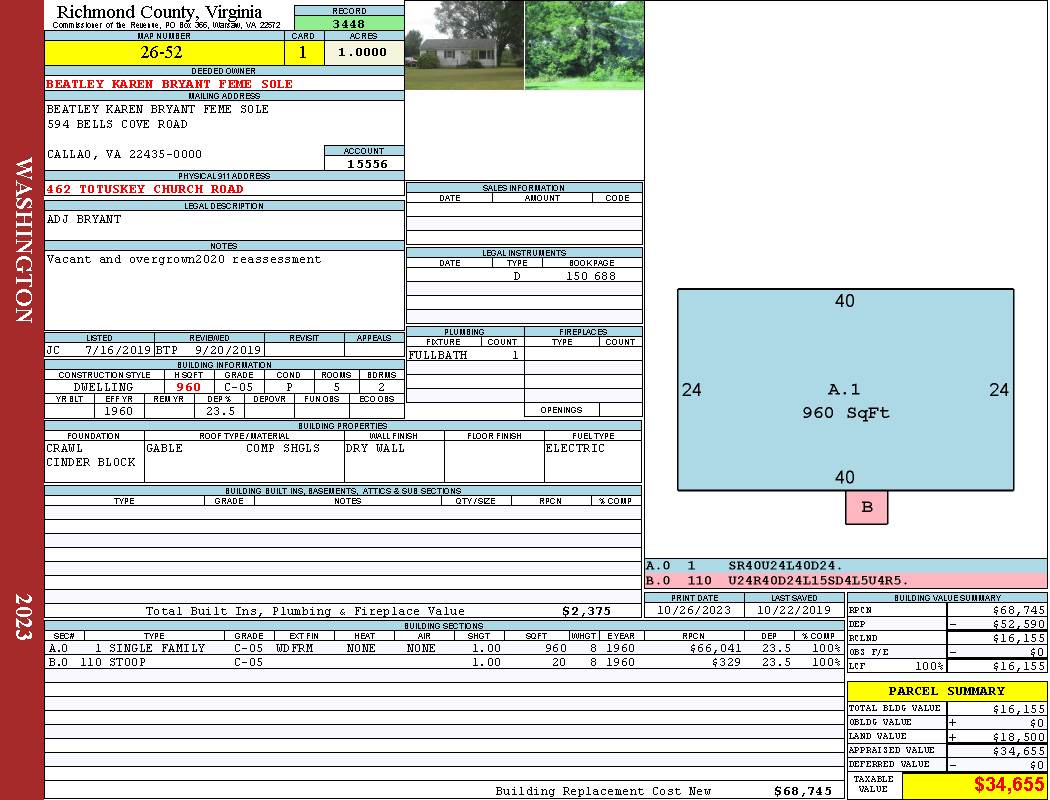Viewport: 1050px width, 800px height.
Task: Select the Parcel Summary yellow header
Action: 946,691
